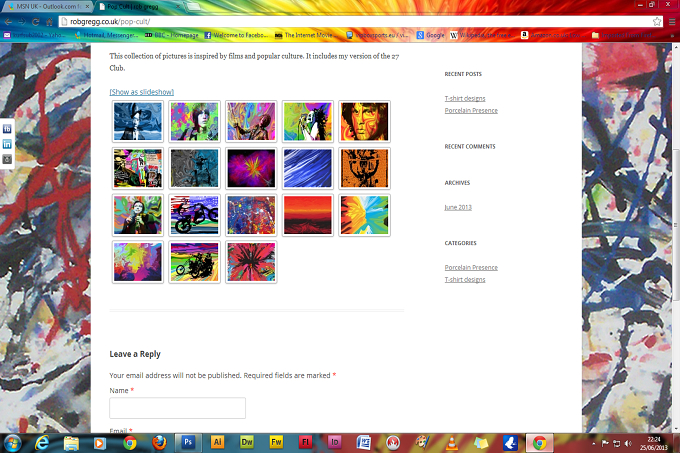Switch to the MSN UK Outlook tab
Screen dimensions: 680x453
48,7
